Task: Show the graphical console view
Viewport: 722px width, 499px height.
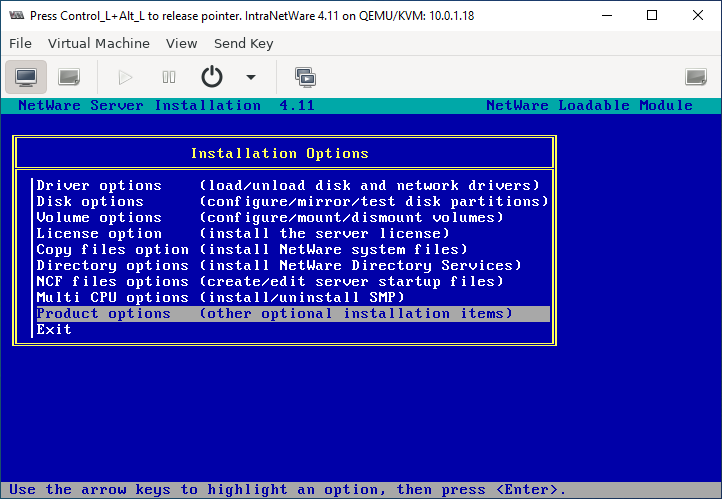Action: [x=26, y=77]
